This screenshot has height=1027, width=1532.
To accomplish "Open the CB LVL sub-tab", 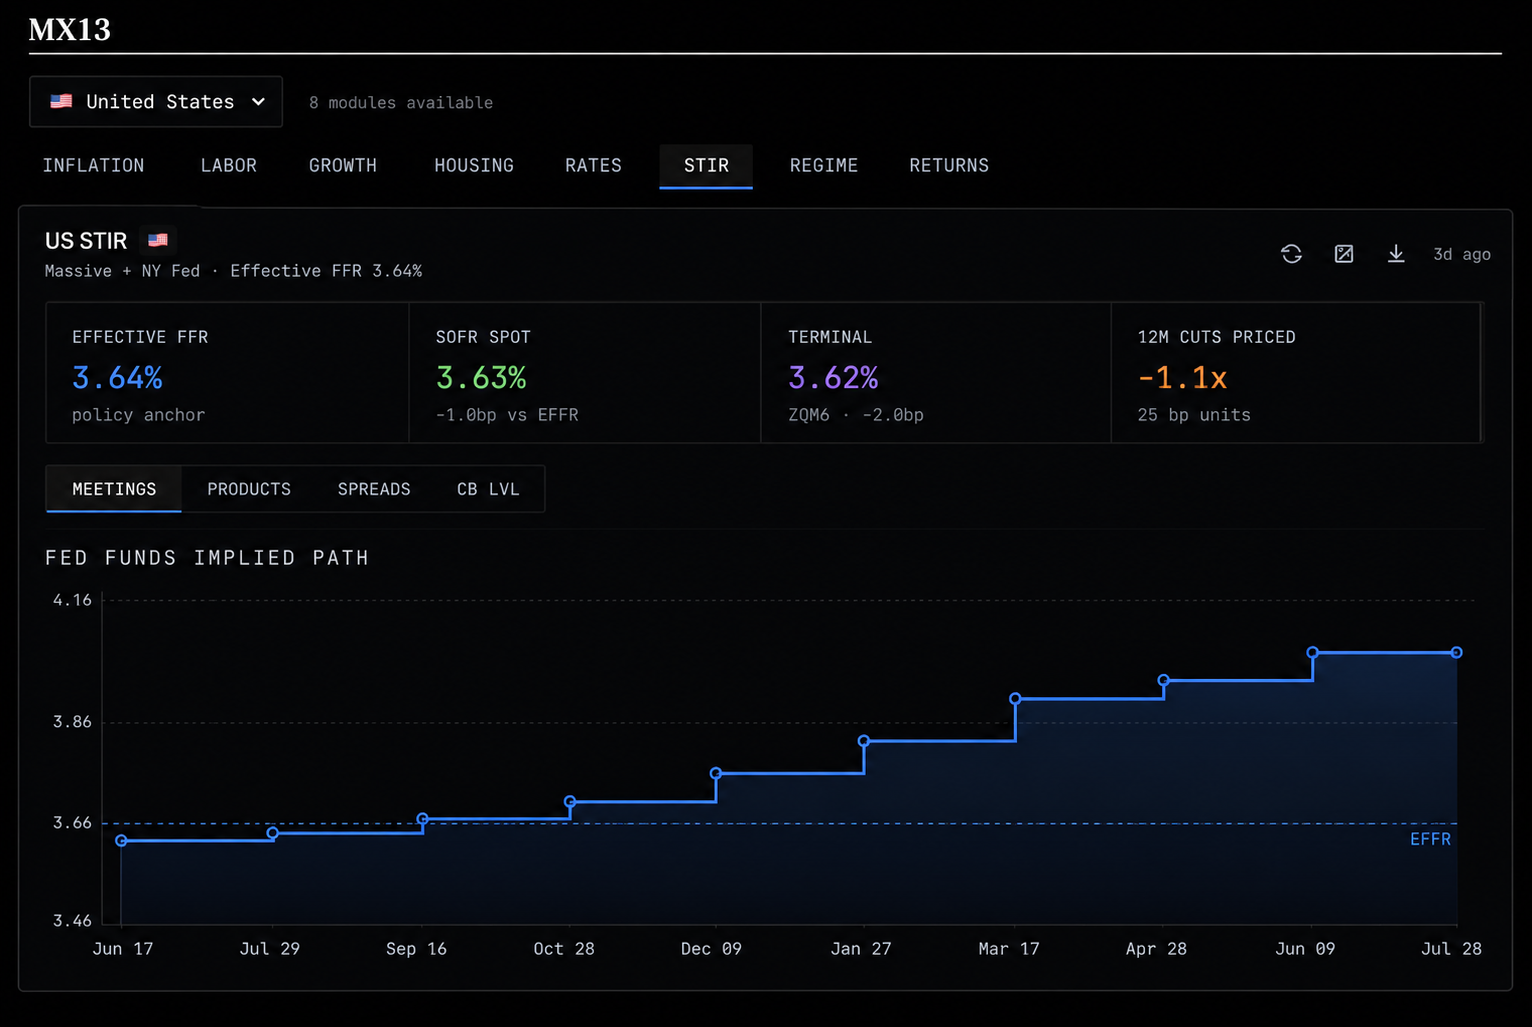I will tap(488, 489).
